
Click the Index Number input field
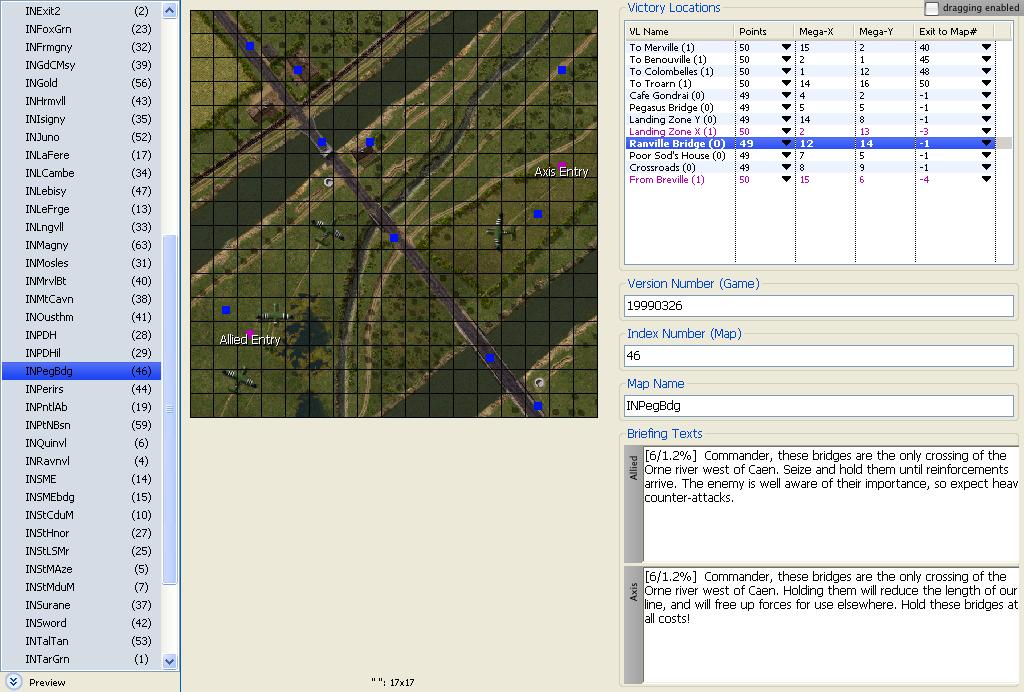click(819, 356)
